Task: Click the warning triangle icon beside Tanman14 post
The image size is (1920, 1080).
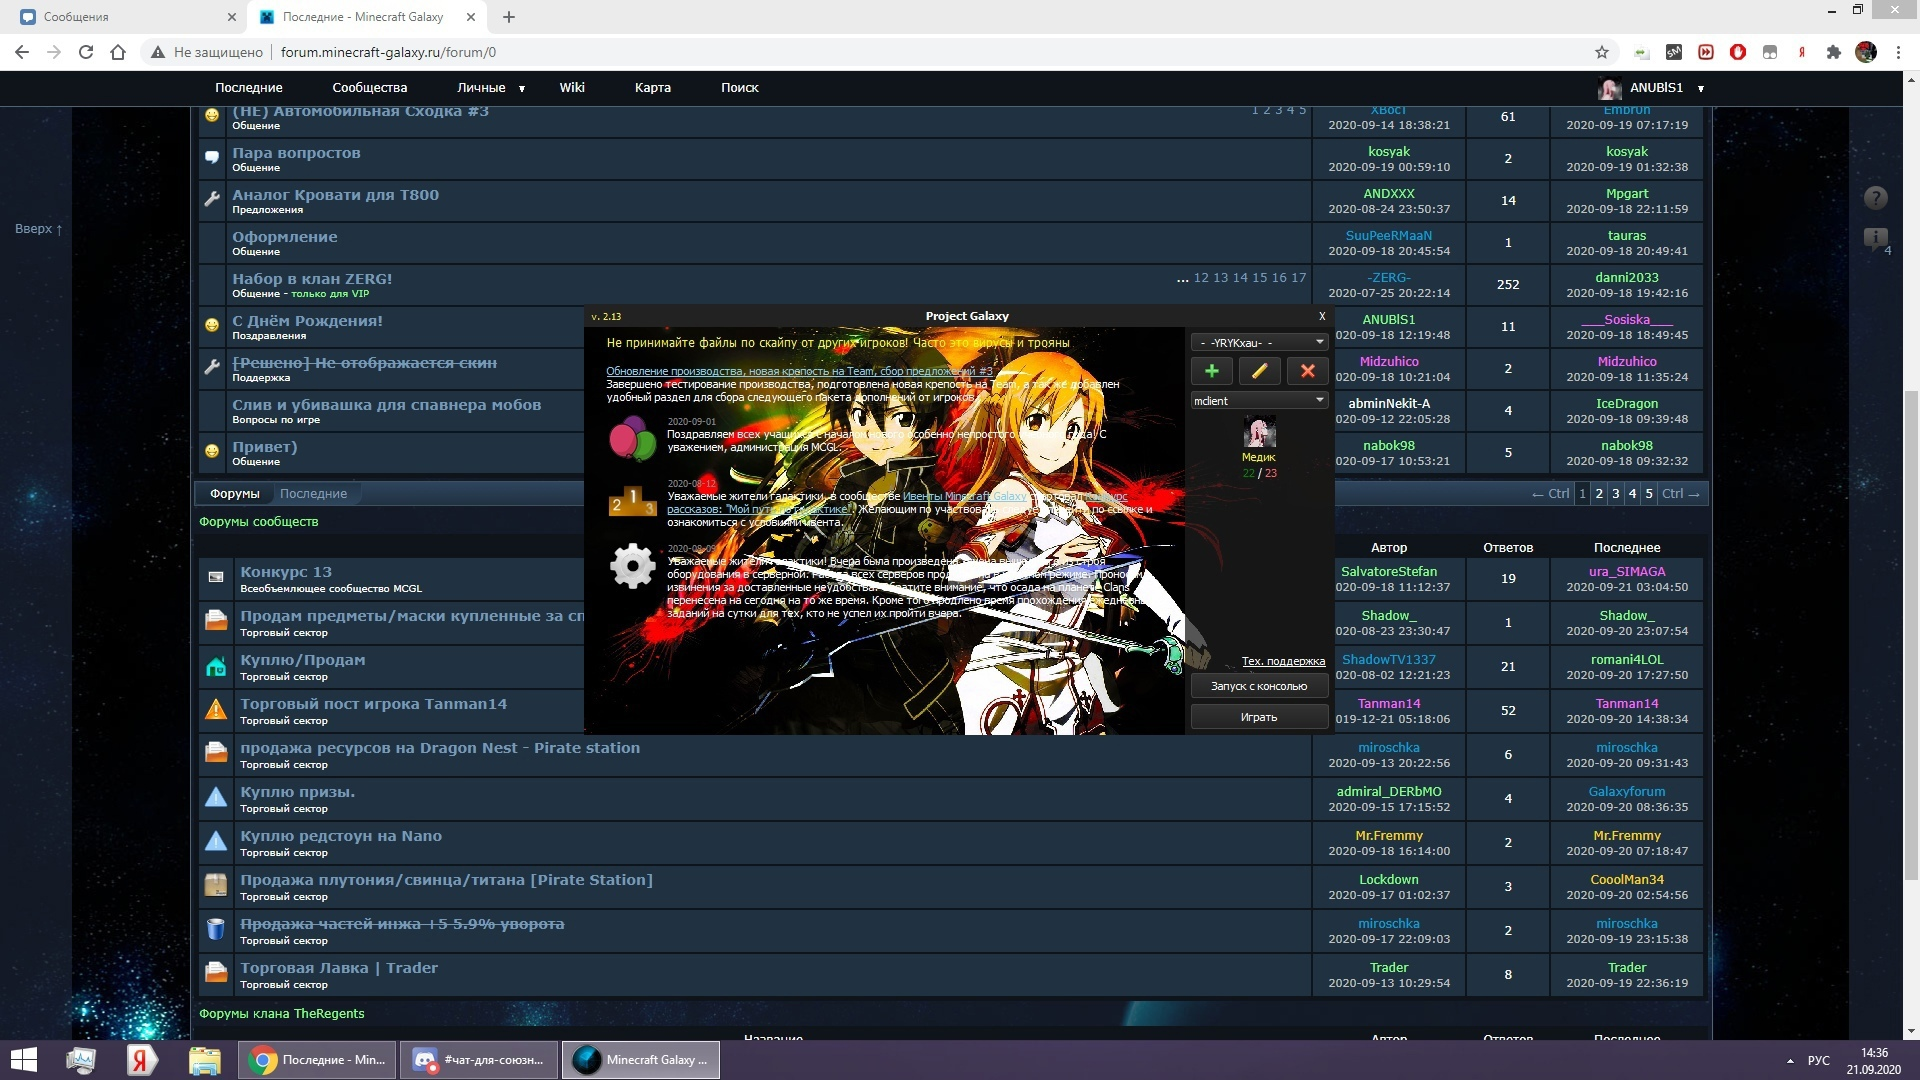Action: (216, 710)
